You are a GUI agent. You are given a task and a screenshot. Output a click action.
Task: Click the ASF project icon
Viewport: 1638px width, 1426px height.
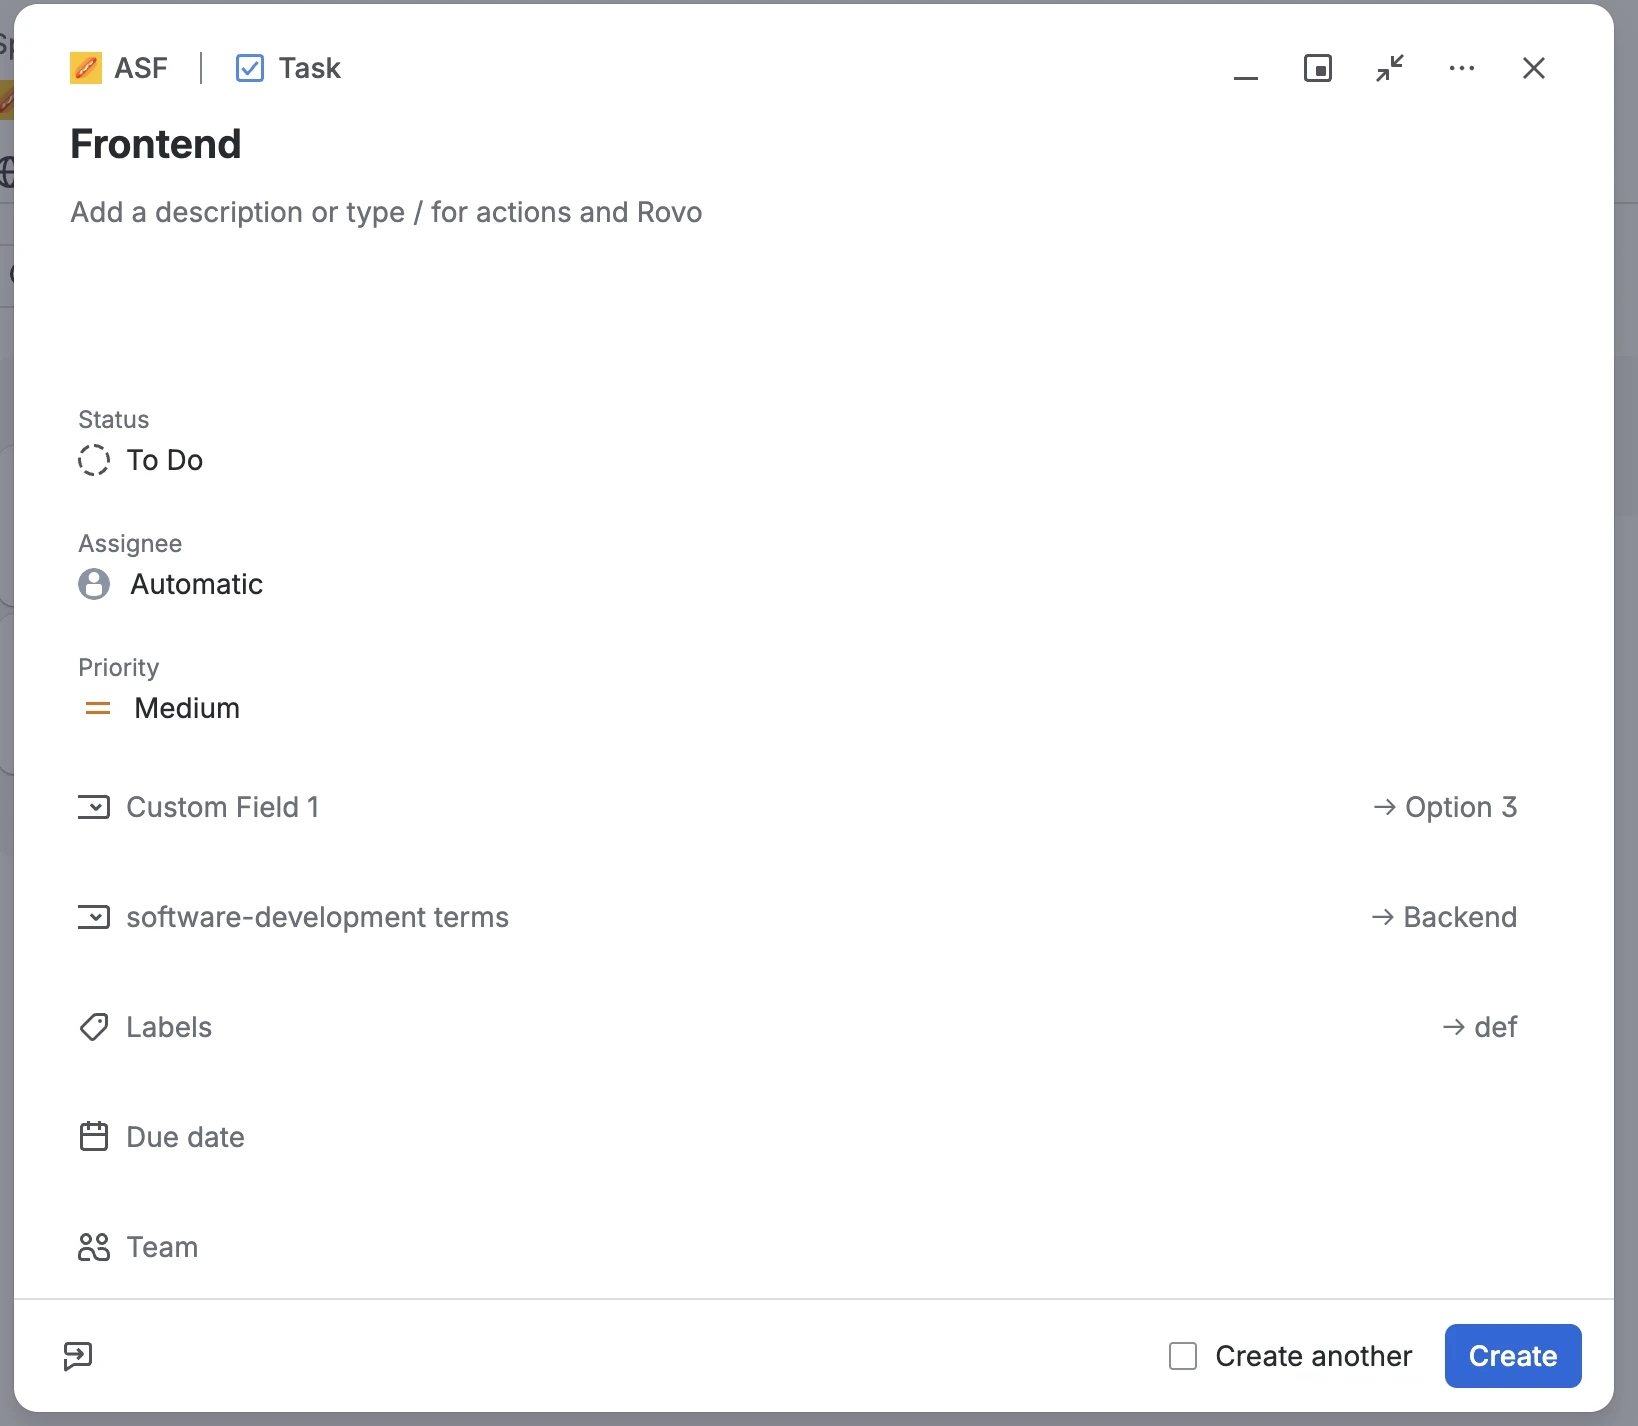(86, 68)
